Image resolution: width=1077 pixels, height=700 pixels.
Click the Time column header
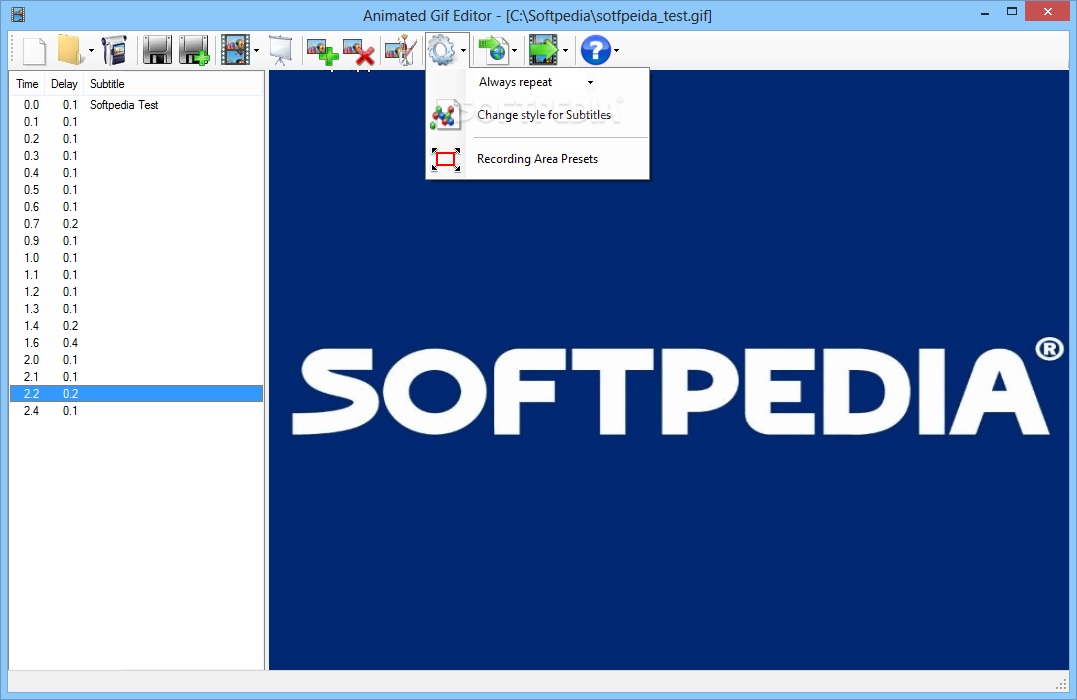tap(27, 84)
